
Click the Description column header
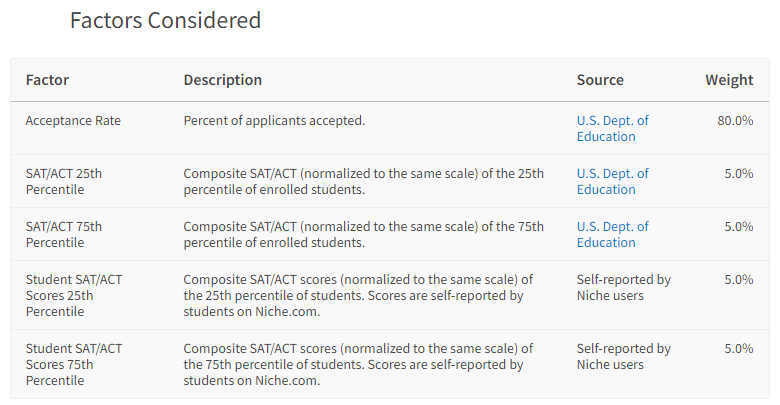coord(222,80)
